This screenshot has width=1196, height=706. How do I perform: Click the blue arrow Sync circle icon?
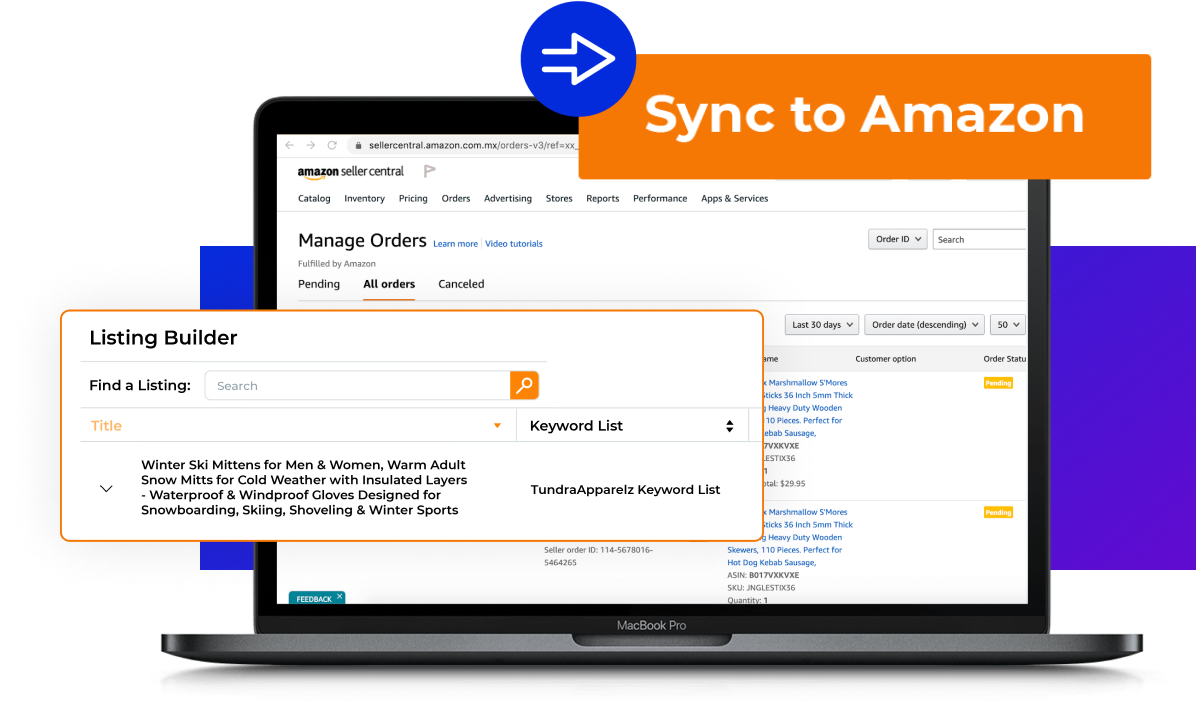pos(578,59)
